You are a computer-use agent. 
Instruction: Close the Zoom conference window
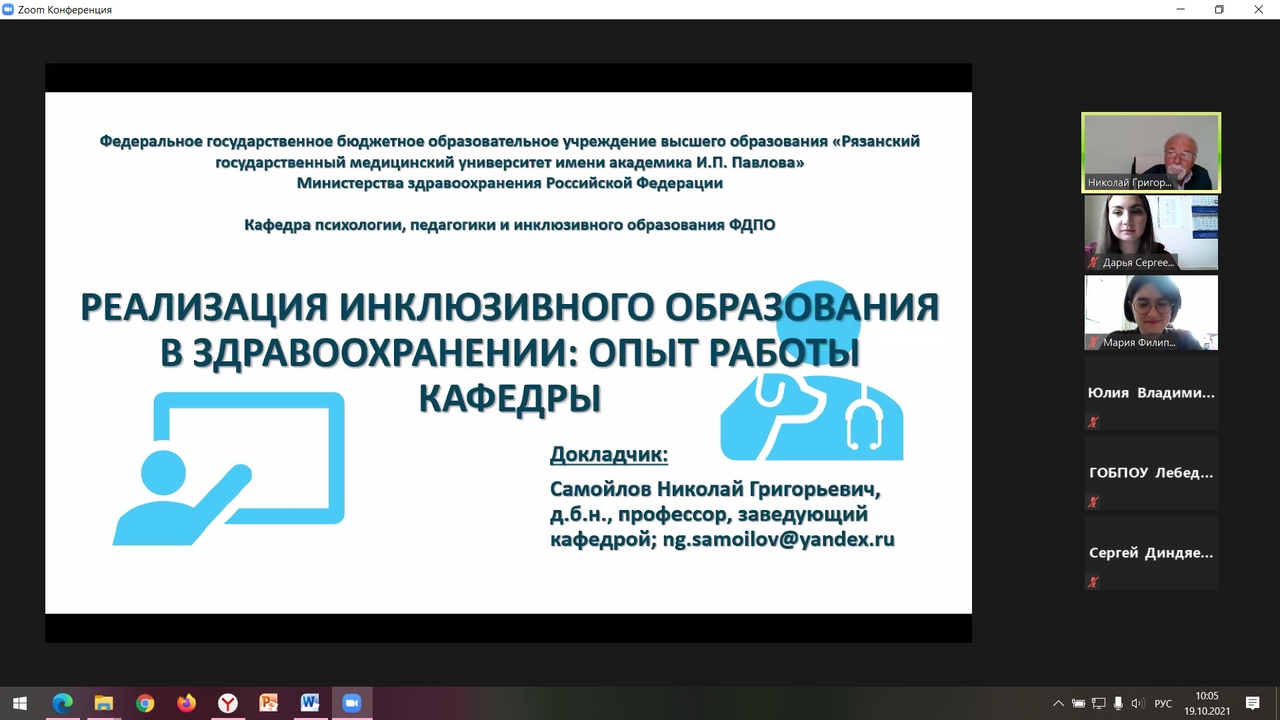(x=1259, y=9)
